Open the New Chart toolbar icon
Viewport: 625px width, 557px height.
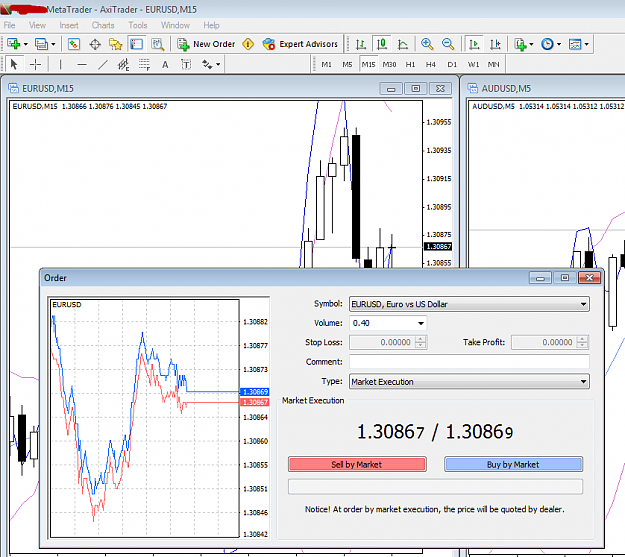click(14, 44)
